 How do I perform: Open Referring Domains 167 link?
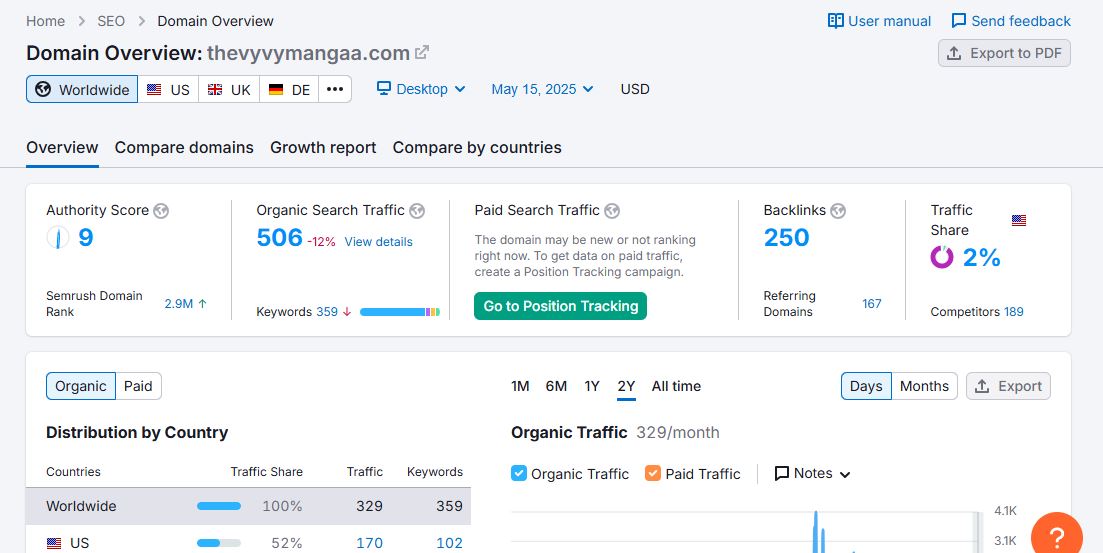tap(872, 304)
